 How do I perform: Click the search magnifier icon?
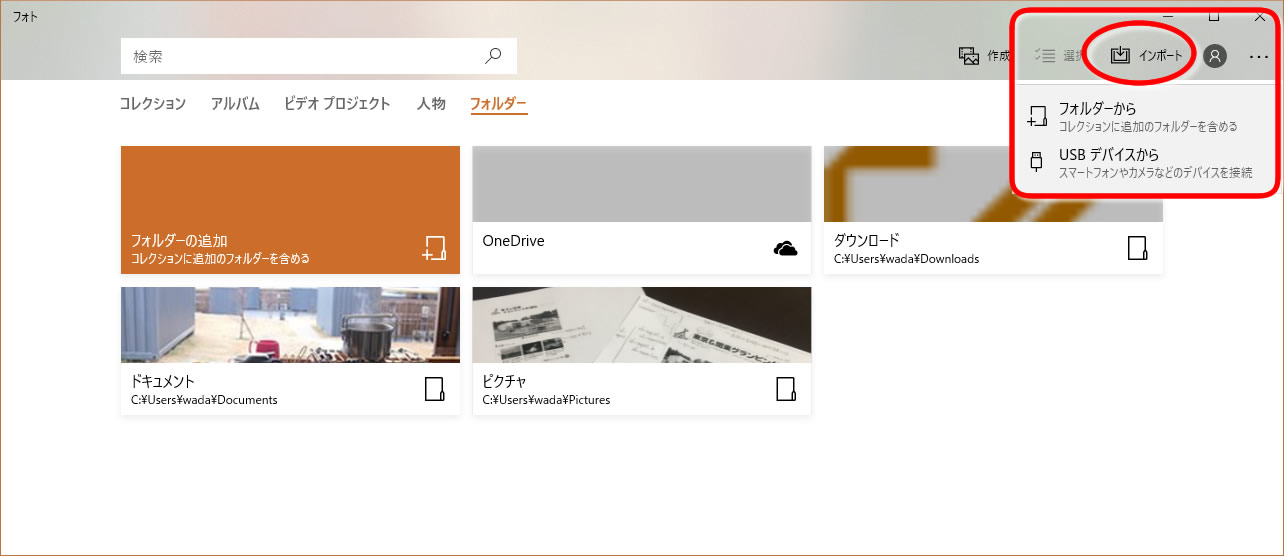[x=493, y=56]
